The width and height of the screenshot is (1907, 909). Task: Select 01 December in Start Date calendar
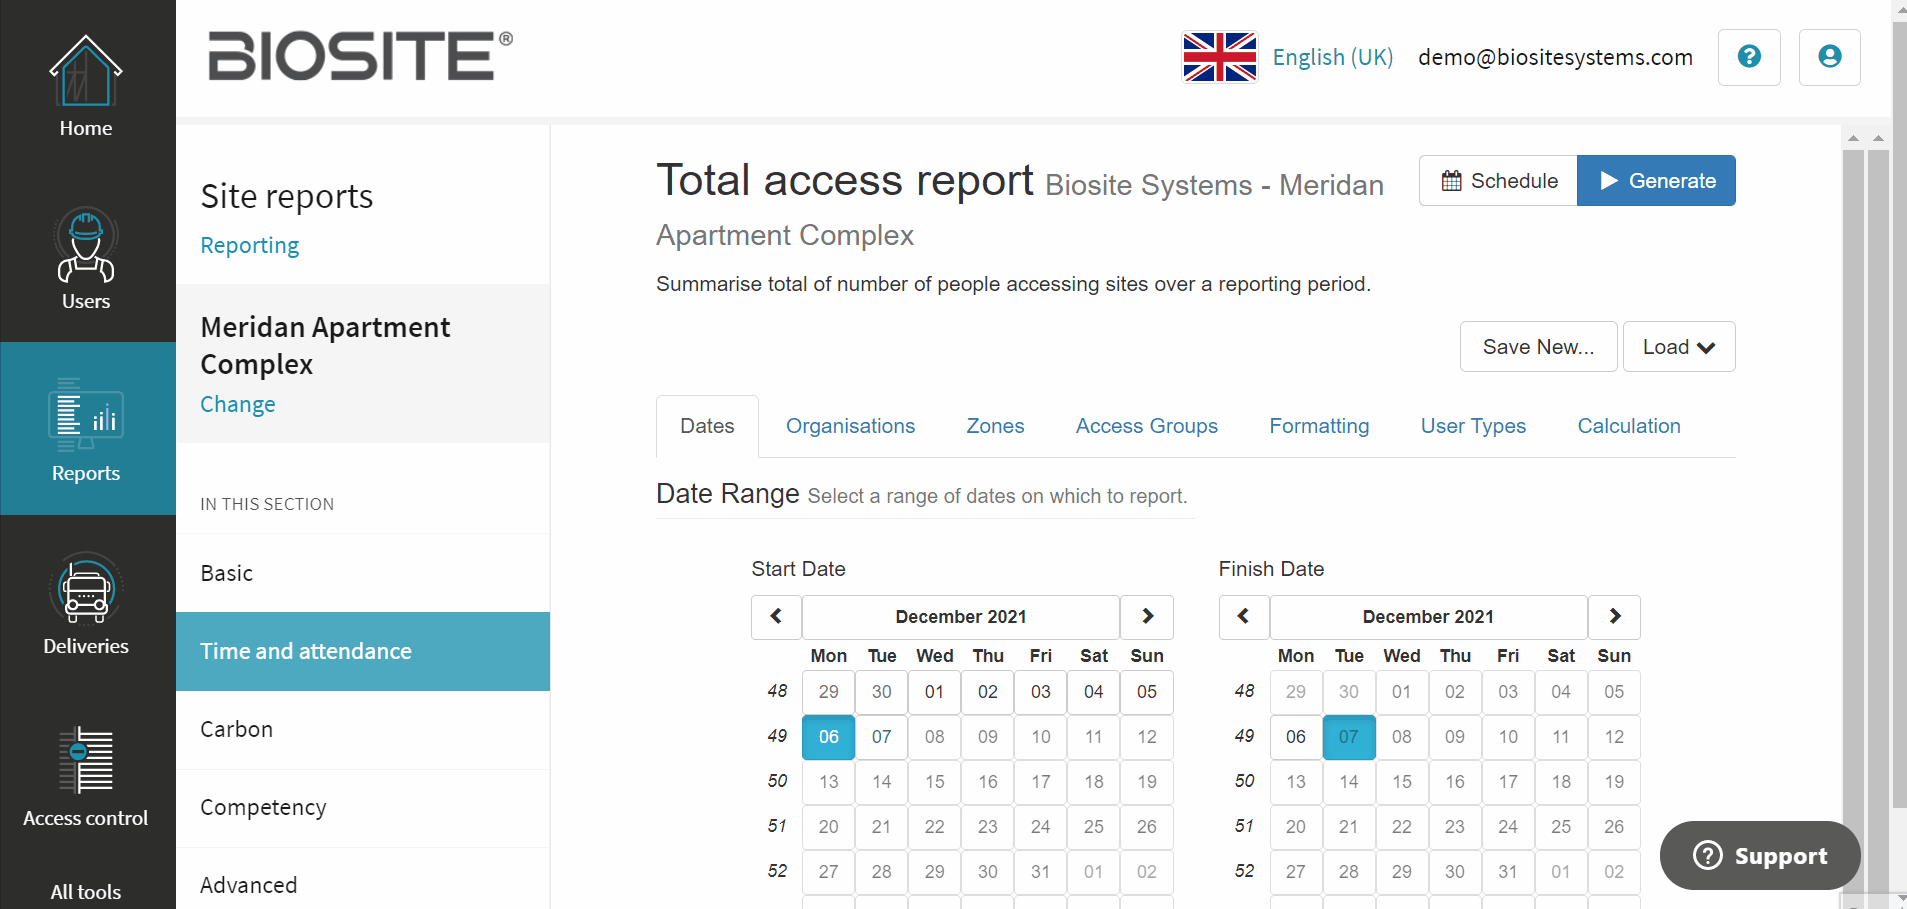(934, 692)
